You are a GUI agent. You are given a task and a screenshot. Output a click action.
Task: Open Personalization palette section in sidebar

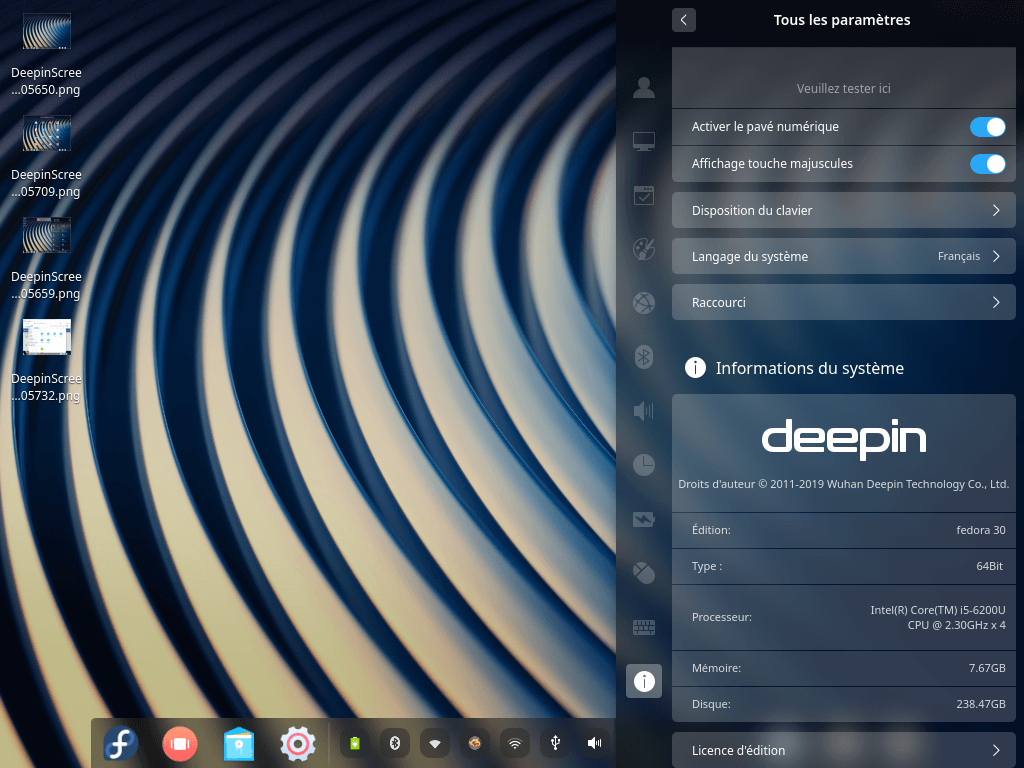click(644, 249)
